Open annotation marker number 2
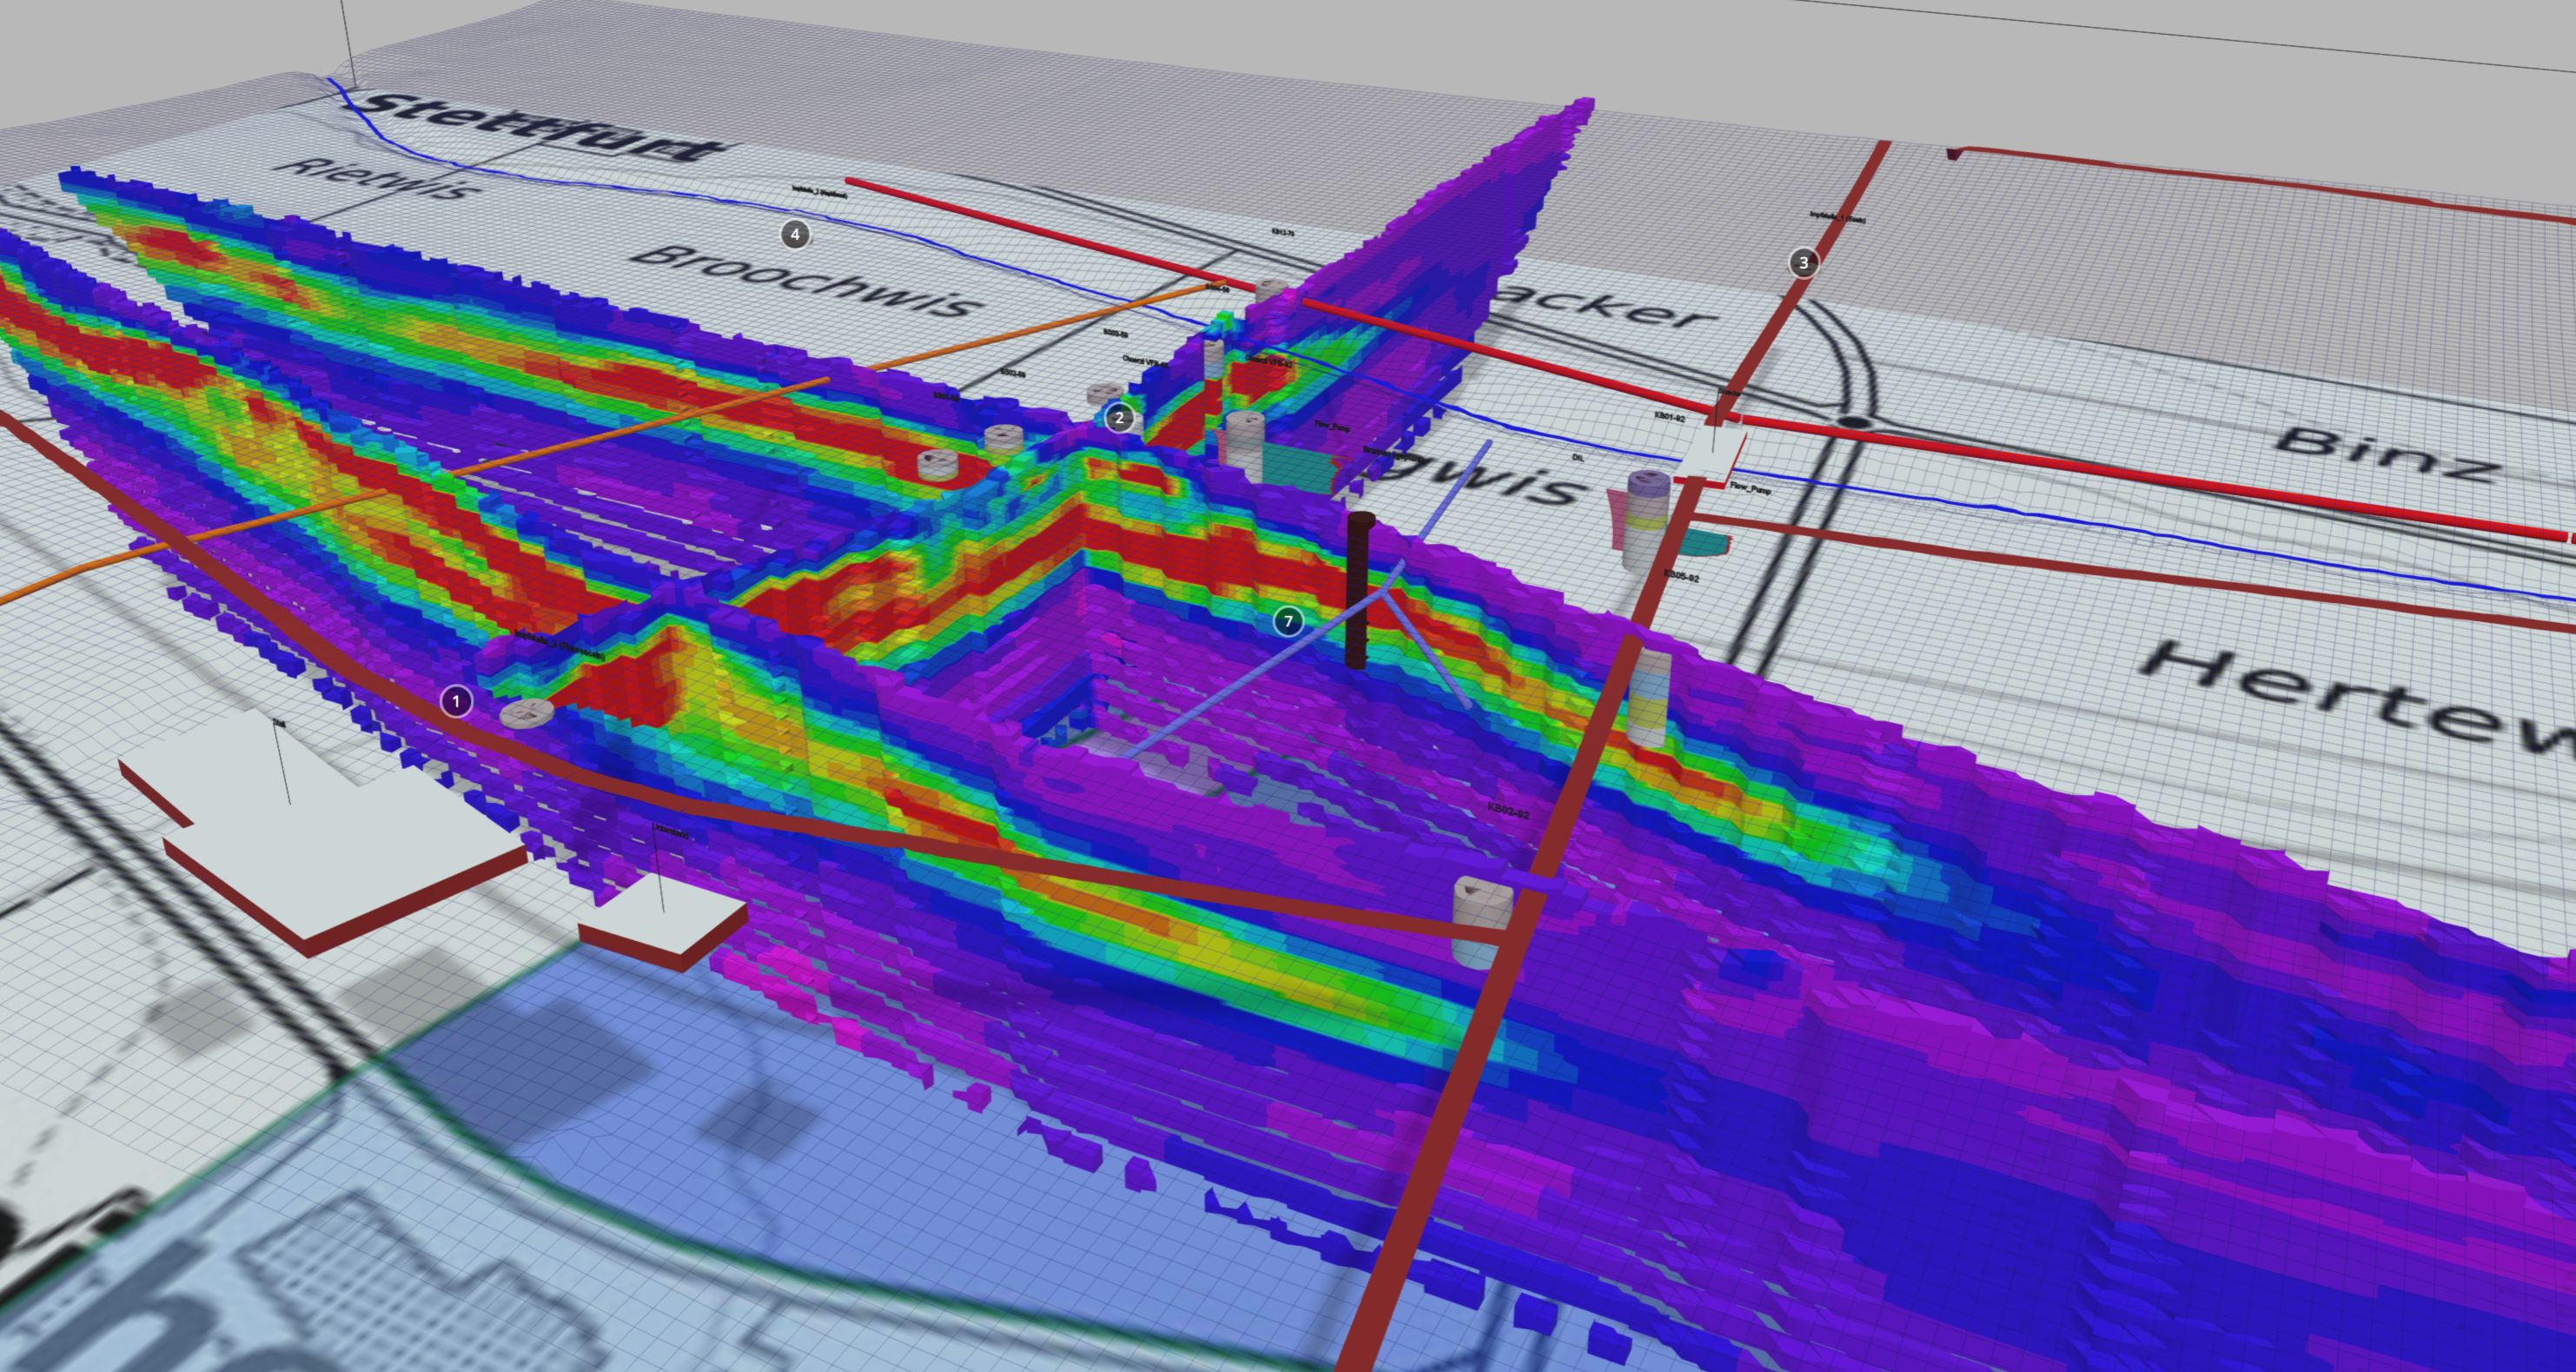 pos(1119,418)
